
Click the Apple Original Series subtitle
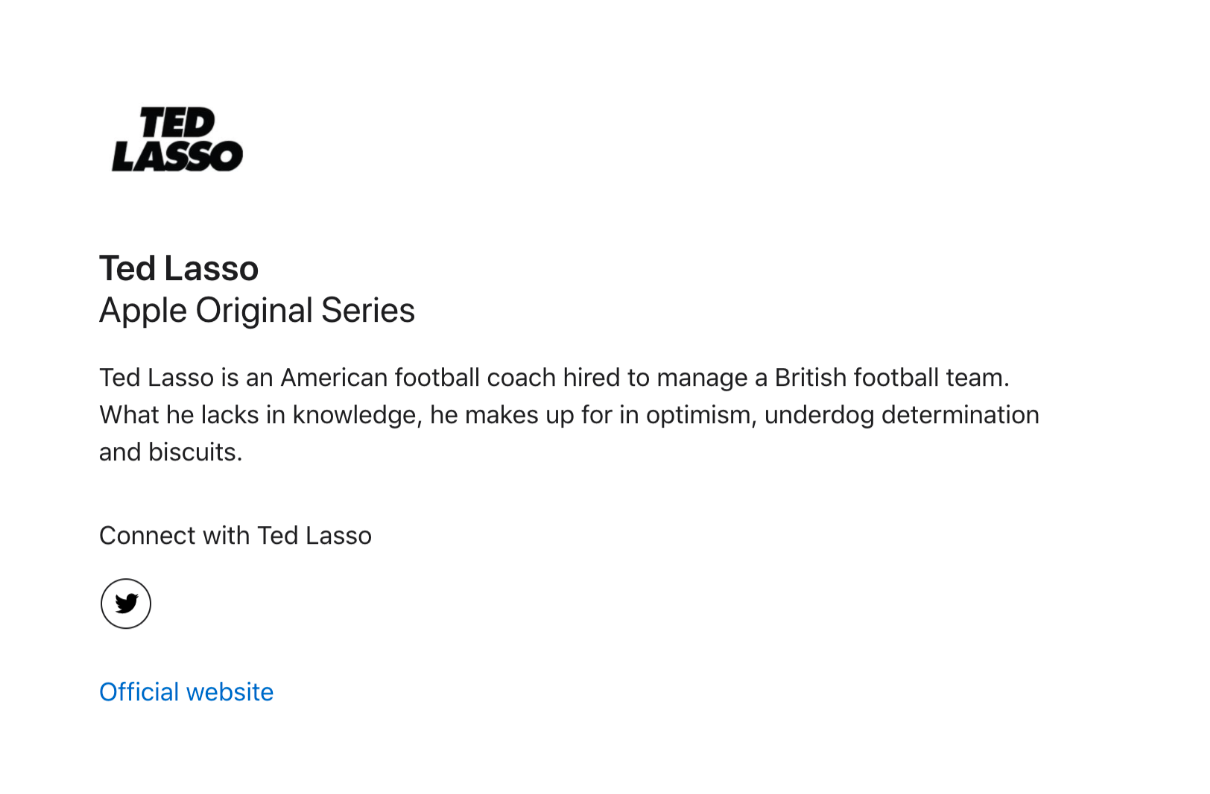pyautogui.click(x=257, y=311)
